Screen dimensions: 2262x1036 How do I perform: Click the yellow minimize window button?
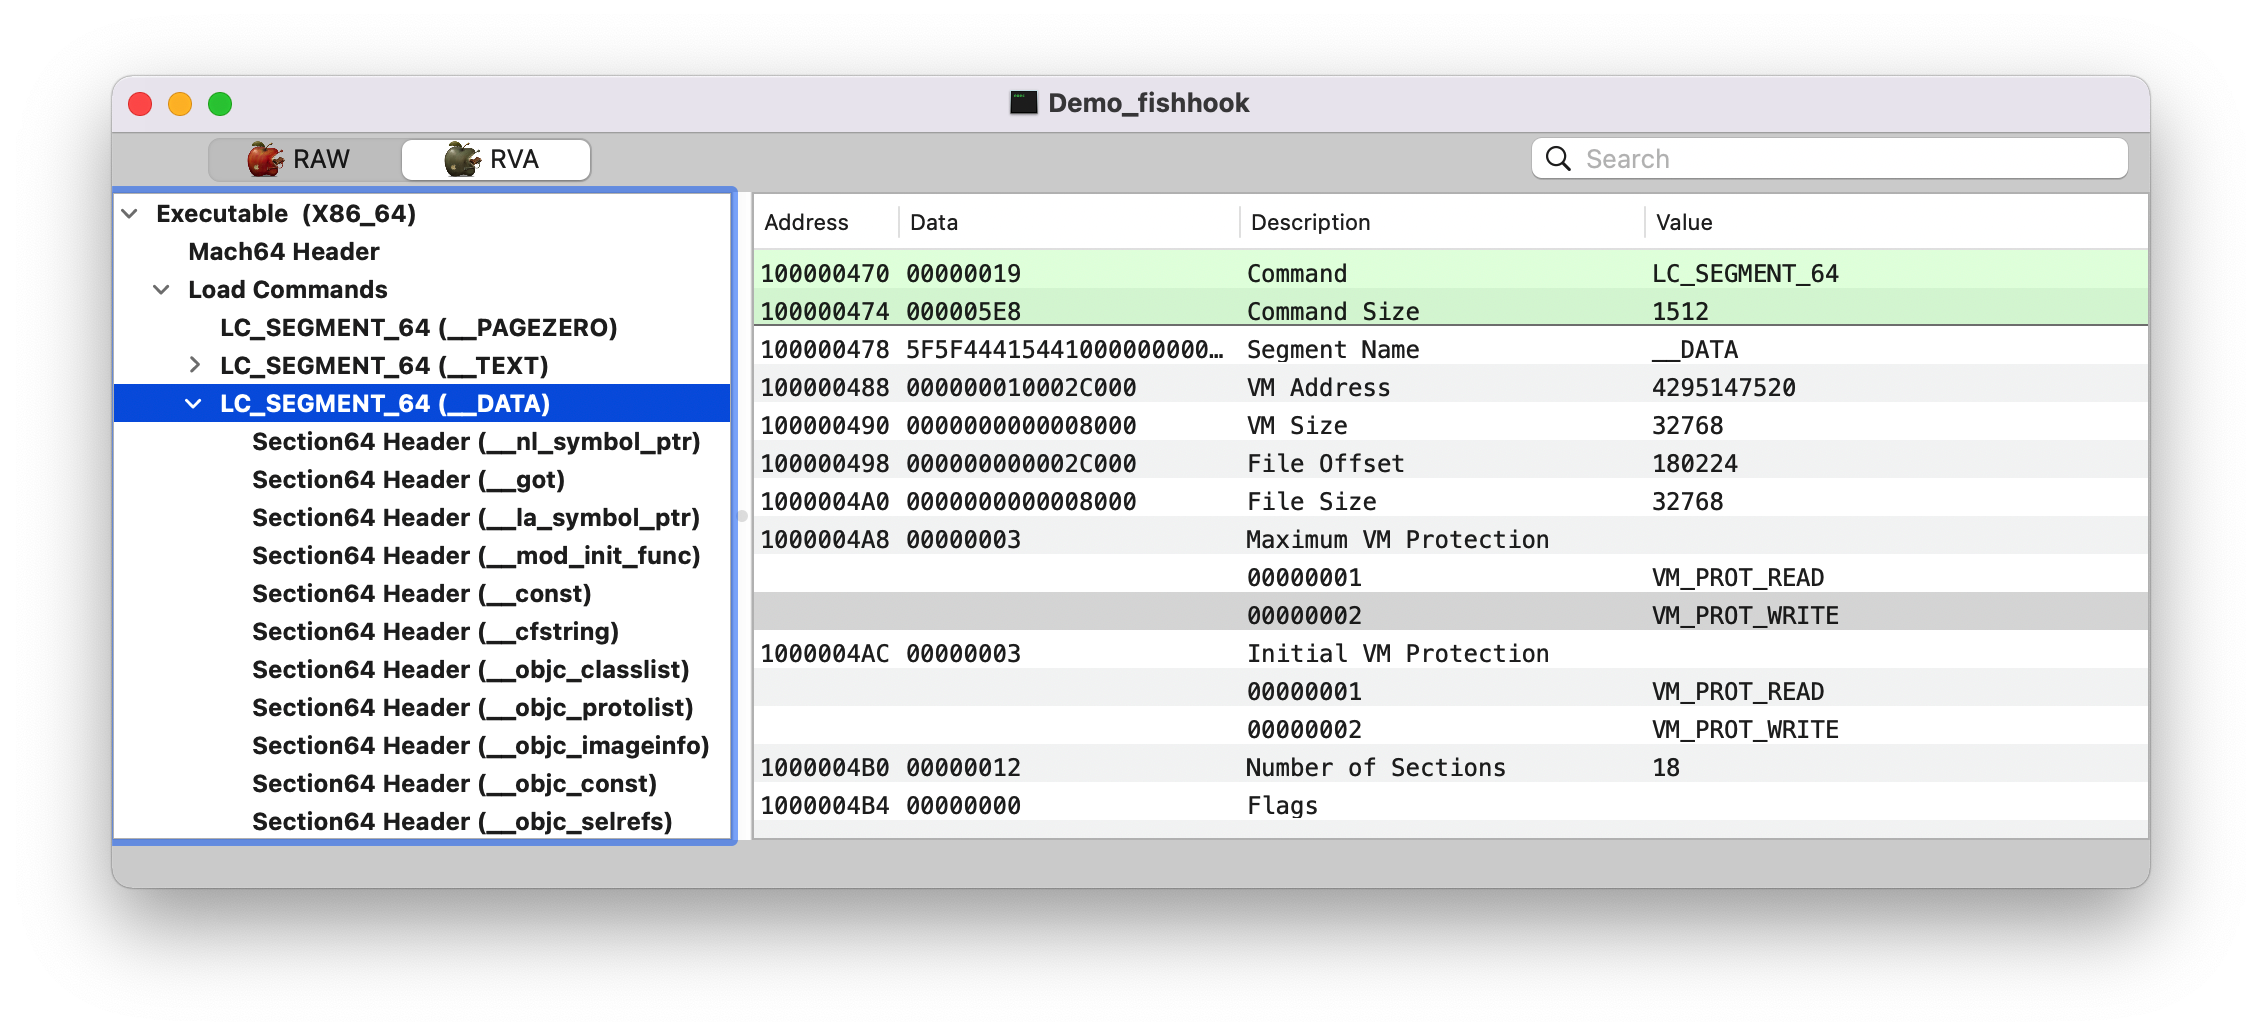(x=180, y=104)
